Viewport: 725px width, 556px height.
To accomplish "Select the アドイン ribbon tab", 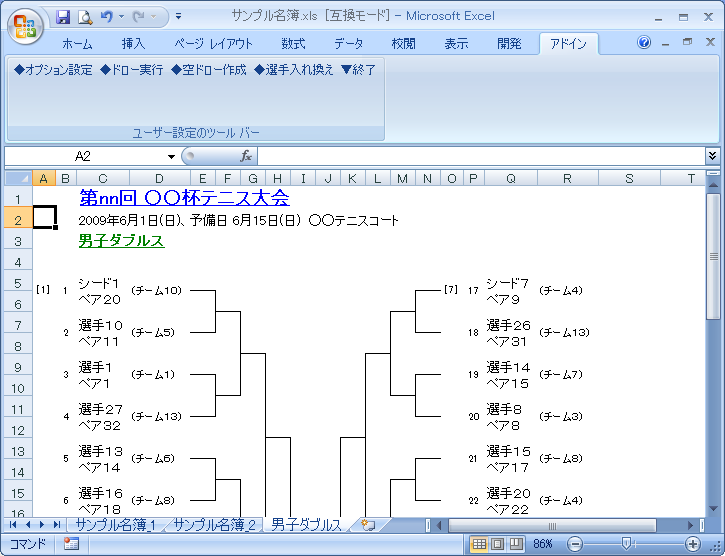I will tap(568, 44).
